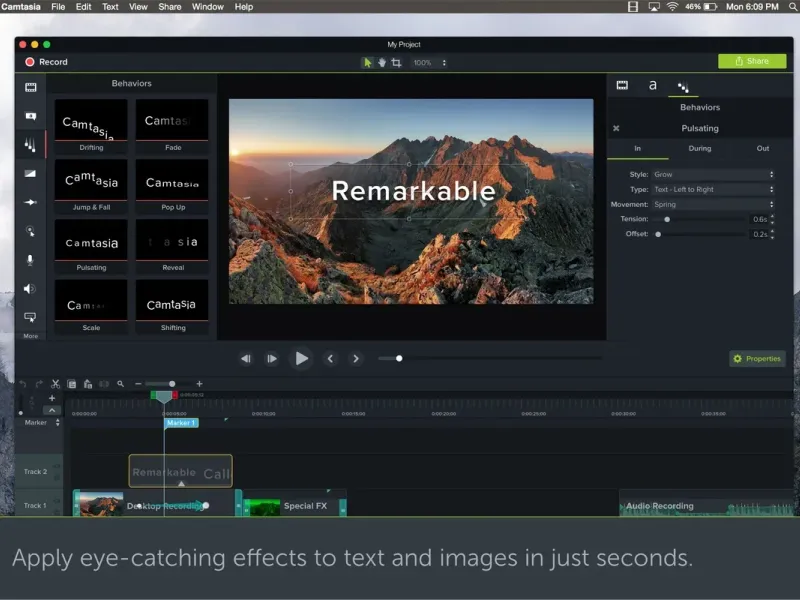Open the Share menu in the menu bar
Screen dimensions: 800x600
[x=170, y=7]
